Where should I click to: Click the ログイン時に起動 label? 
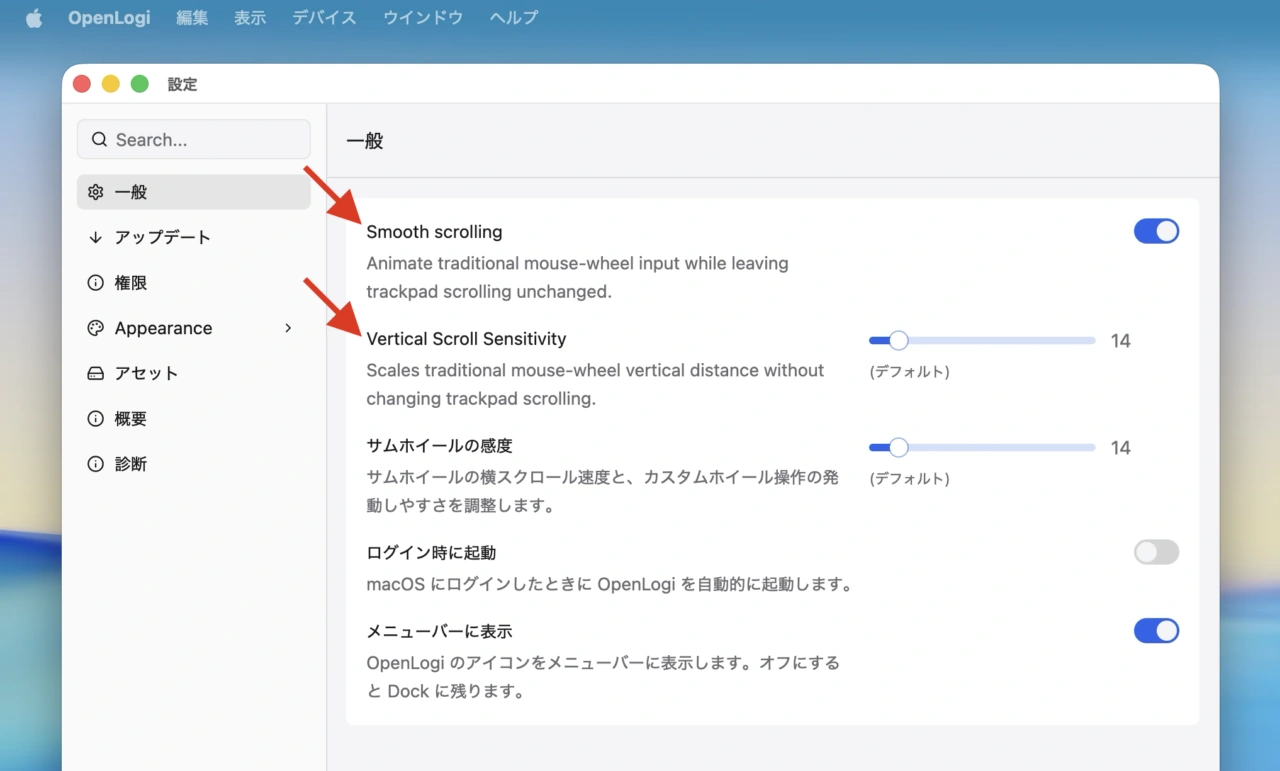(x=431, y=552)
